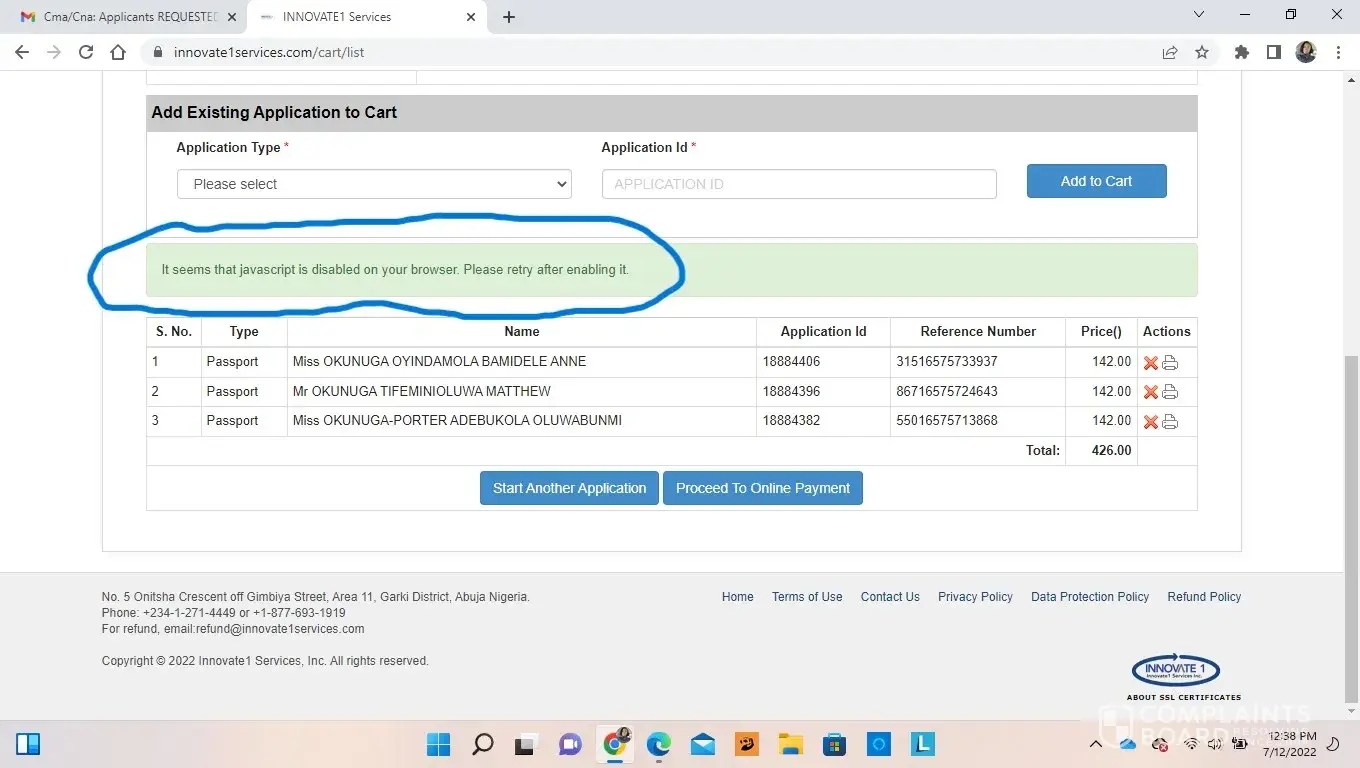The image size is (1360, 768).
Task: Open a new browser tab
Action: pos(509,17)
